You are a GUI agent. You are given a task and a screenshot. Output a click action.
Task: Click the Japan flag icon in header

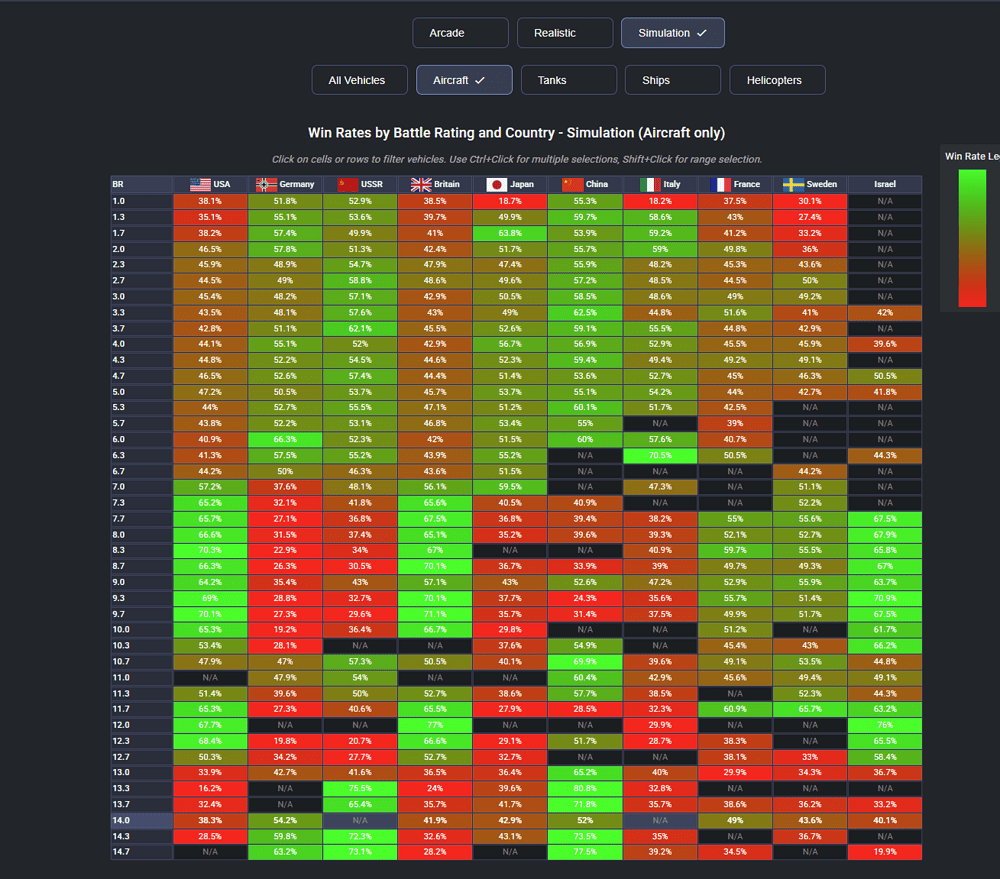tap(497, 184)
